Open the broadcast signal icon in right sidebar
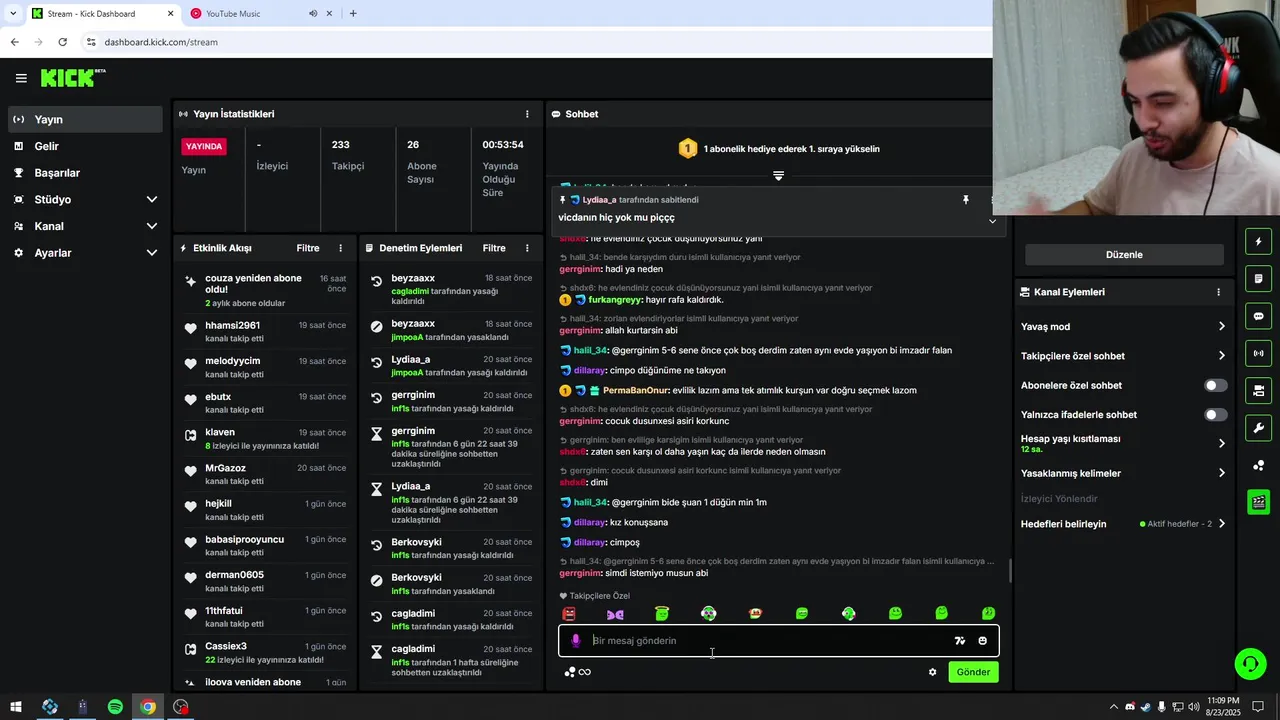The height and width of the screenshot is (720, 1280). click(1258, 353)
